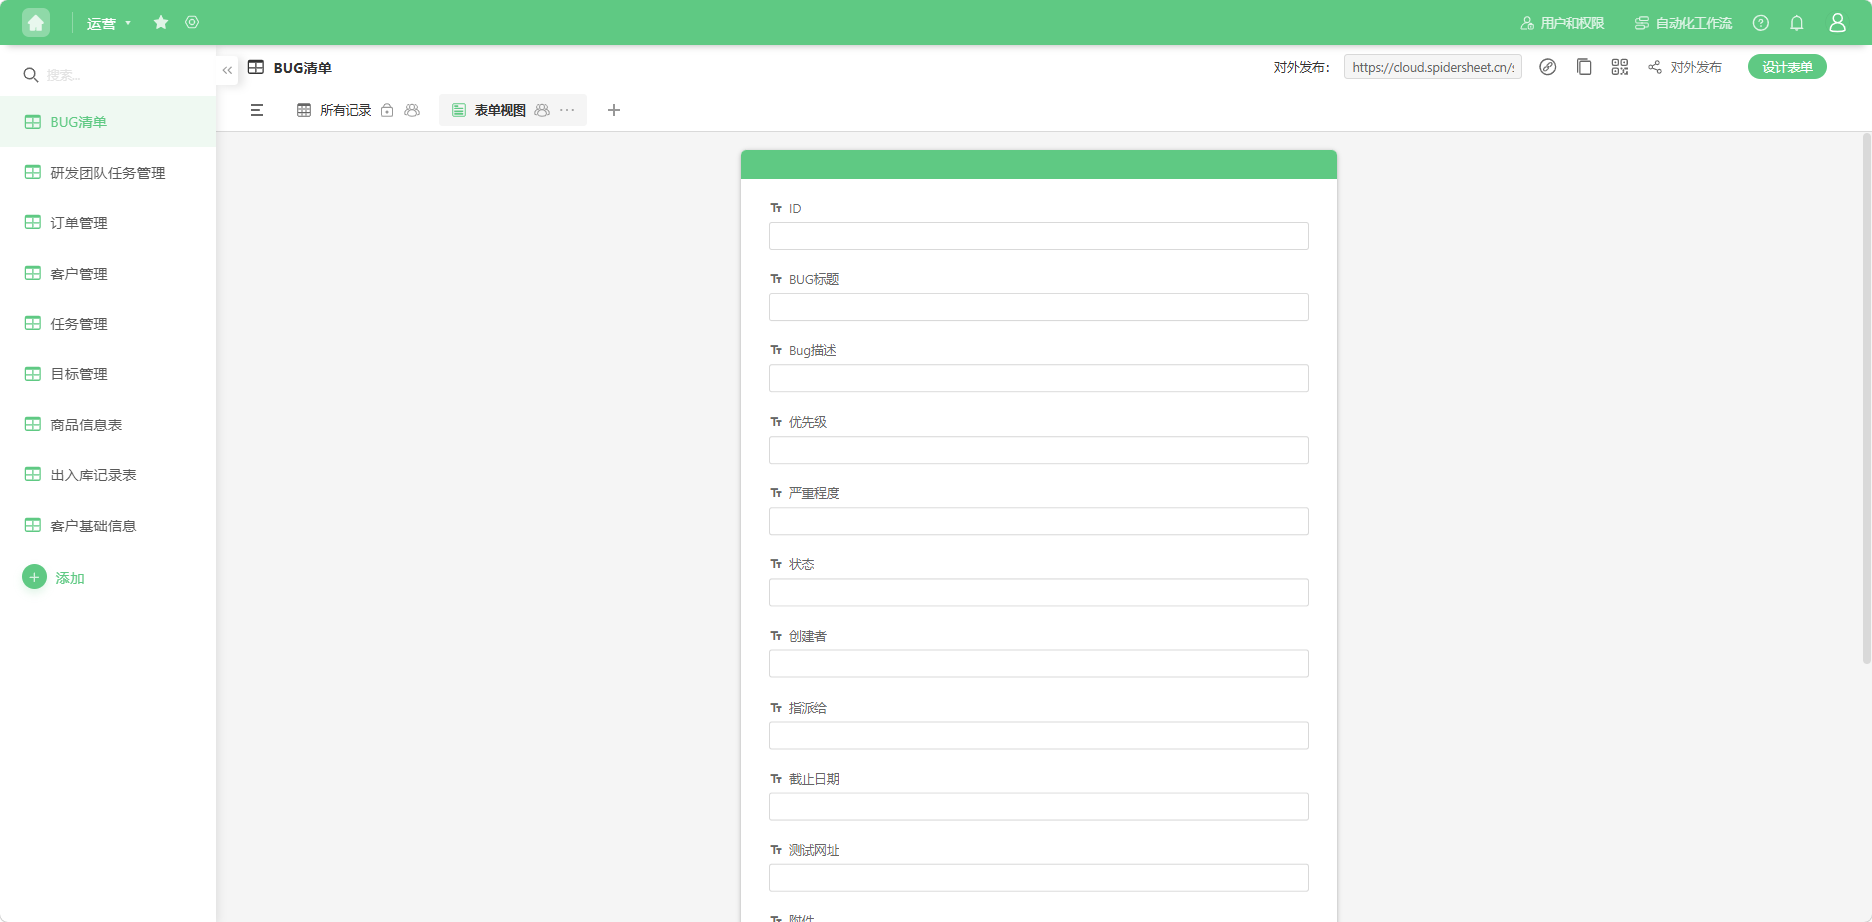
Task: Click the ID input field
Action: pyautogui.click(x=1039, y=236)
